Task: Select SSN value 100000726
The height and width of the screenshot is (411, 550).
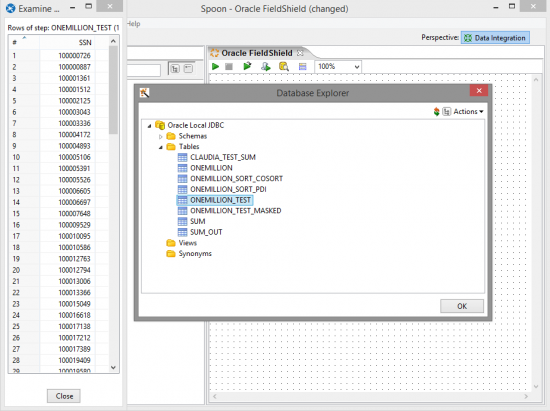Action: pyautogui.click(x=74, y=55)
